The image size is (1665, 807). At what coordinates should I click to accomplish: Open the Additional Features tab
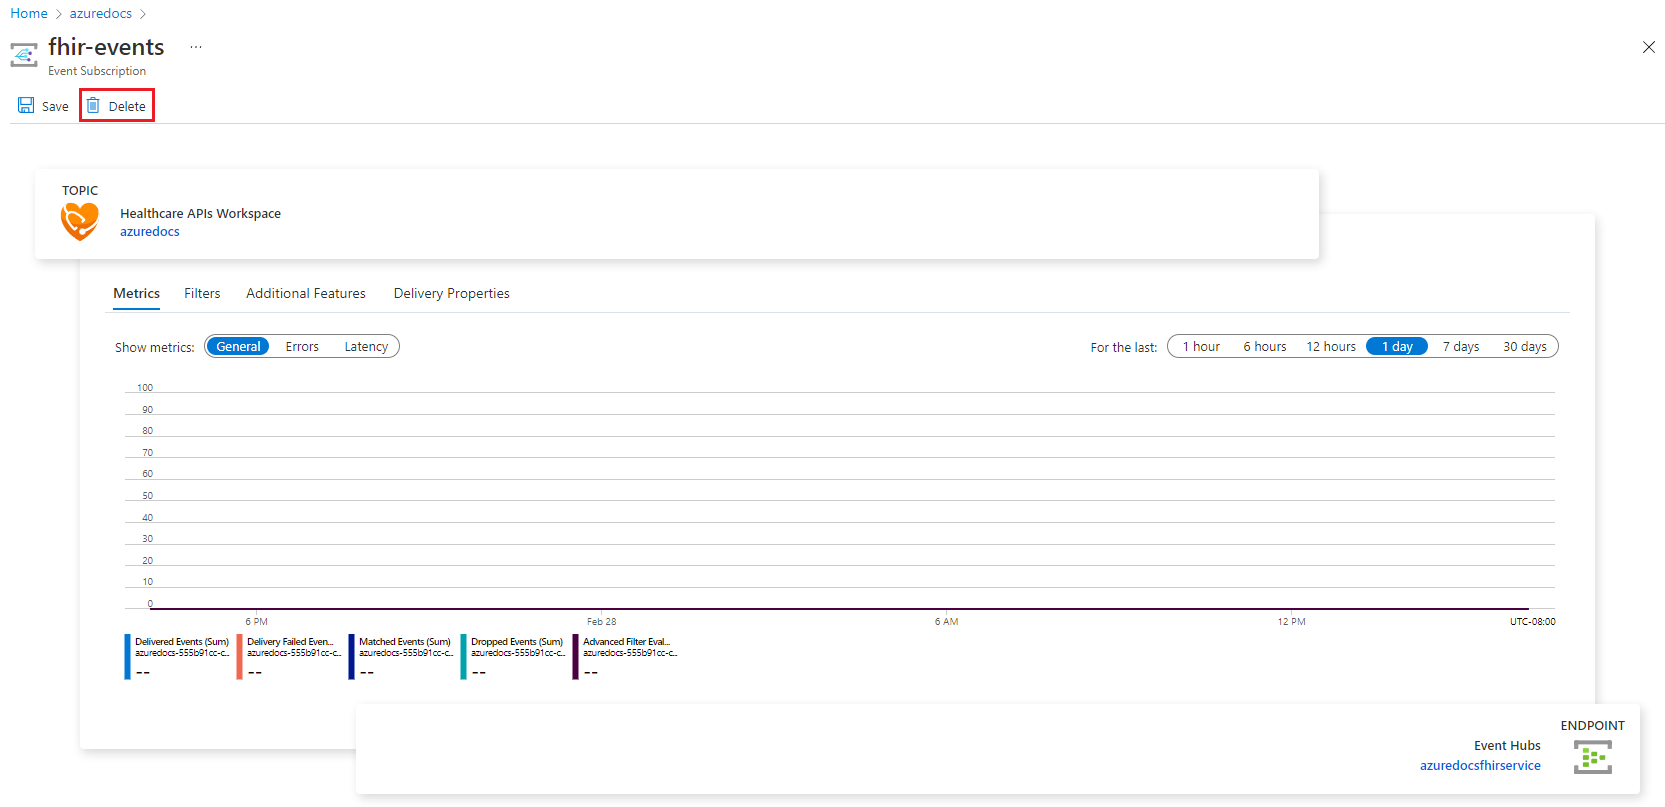306,293
